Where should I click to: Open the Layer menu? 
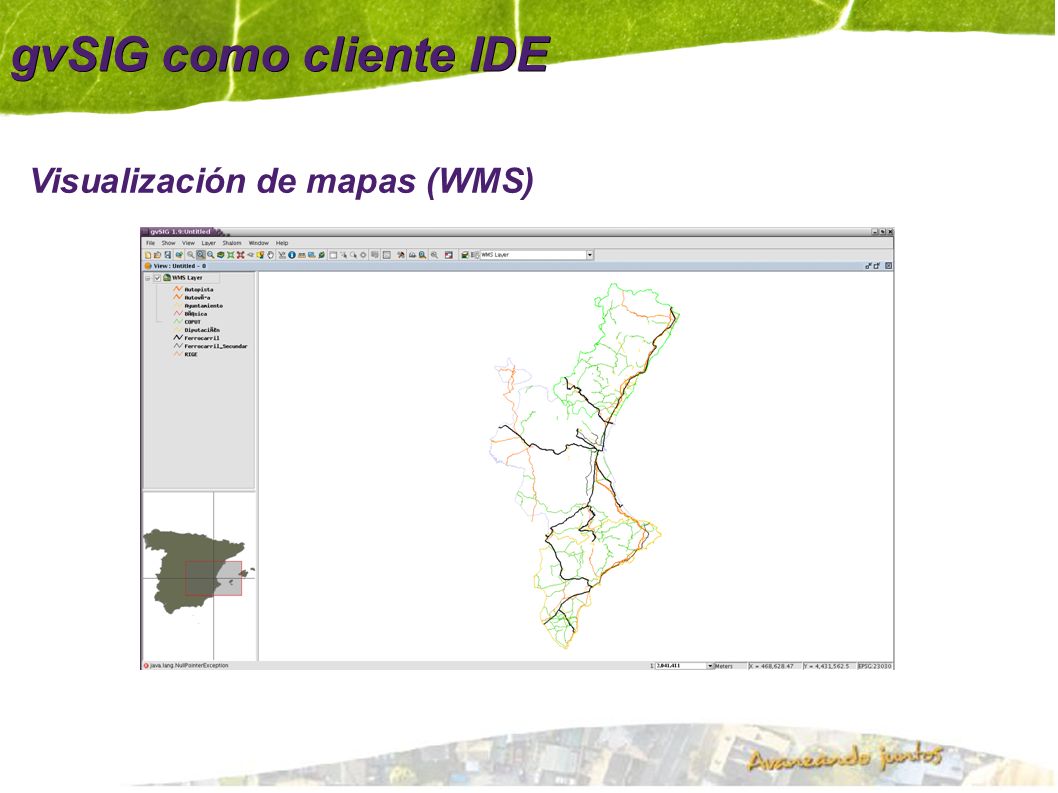click(208, 243)
